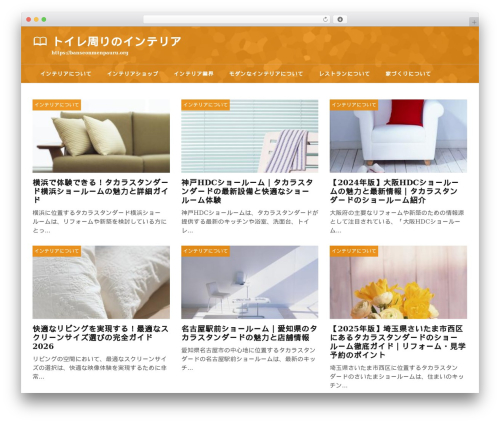The height and width of the screenshot is (423, 500).
Task: Open the sunlit room article thumbnail
Action: pos(250,282)
